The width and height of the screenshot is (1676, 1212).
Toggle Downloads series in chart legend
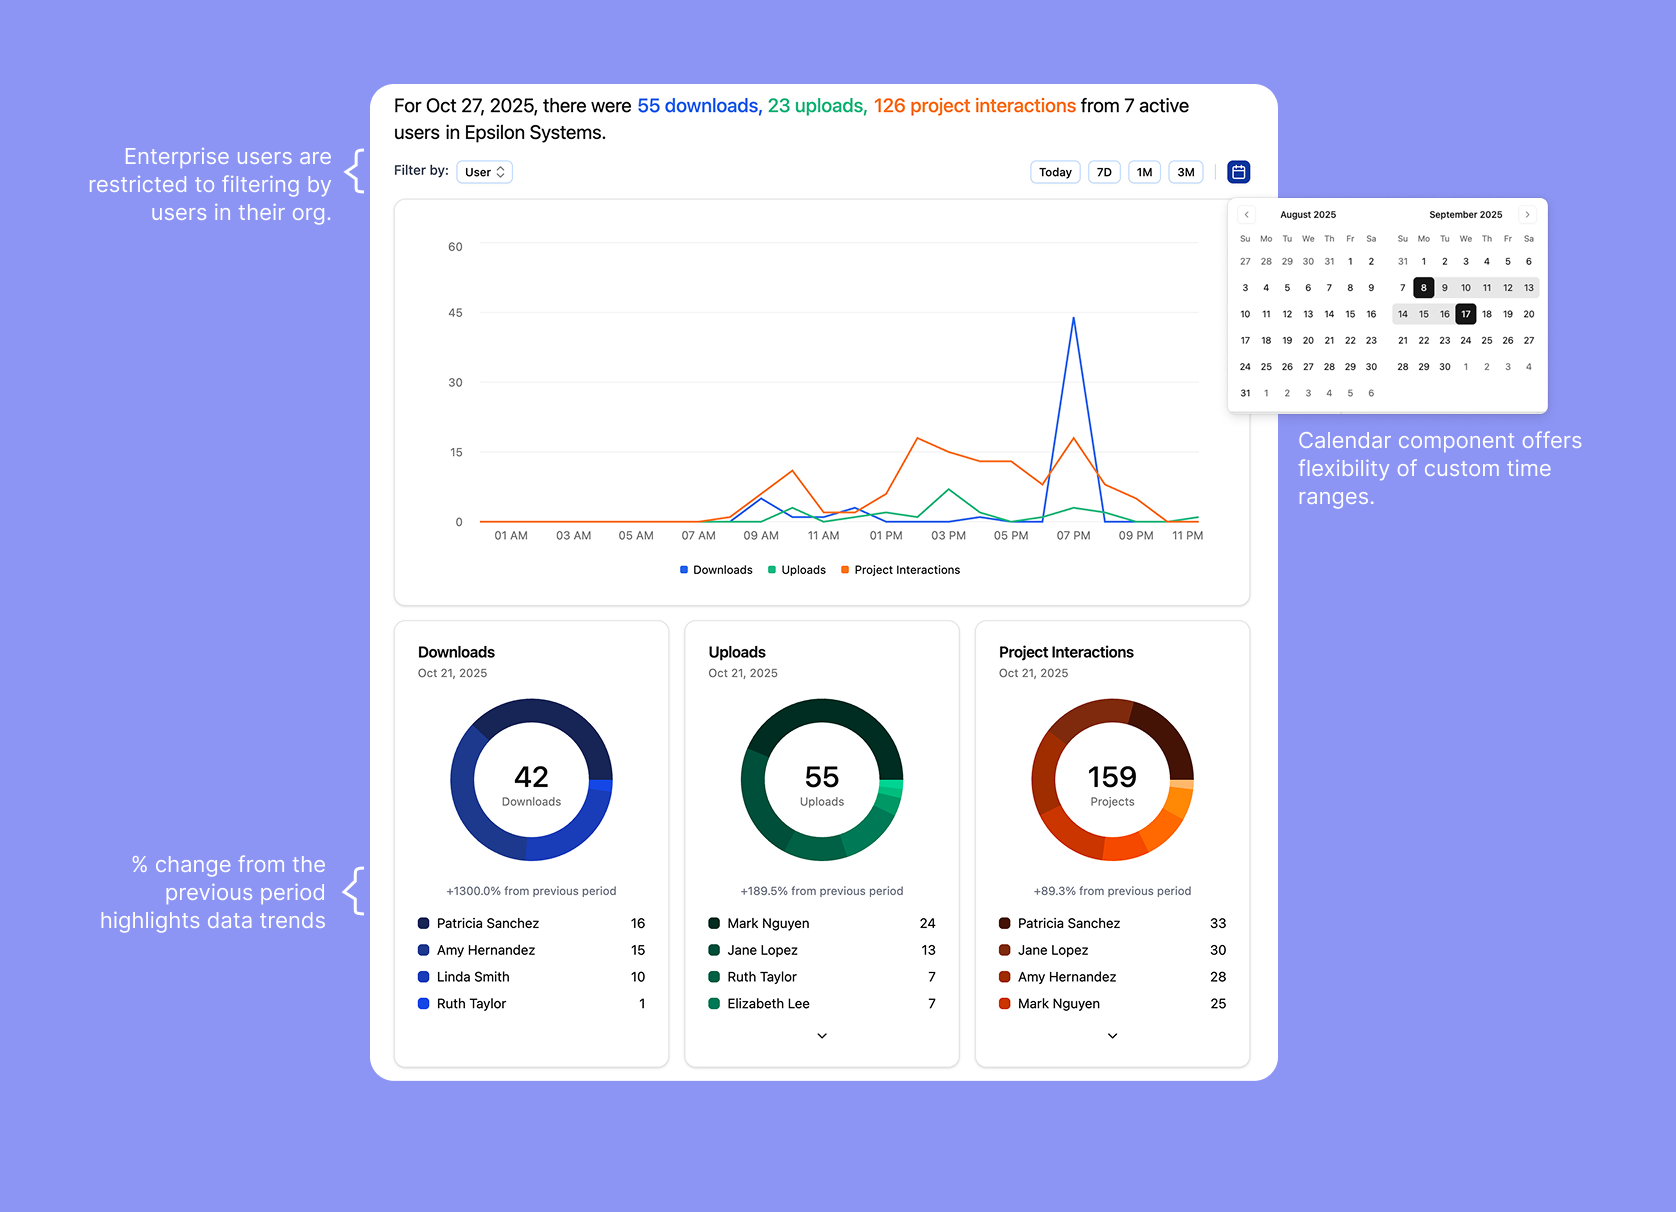(716, 570)
